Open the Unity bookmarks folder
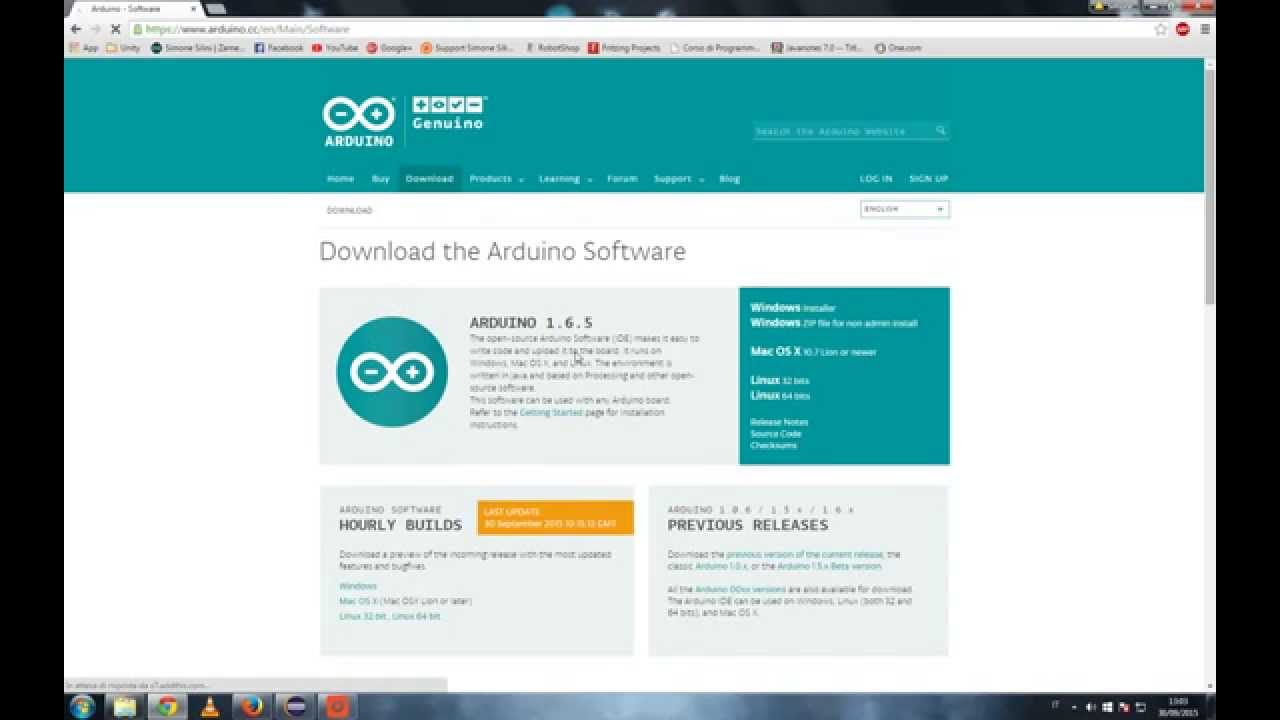 (x=124, y=47)
